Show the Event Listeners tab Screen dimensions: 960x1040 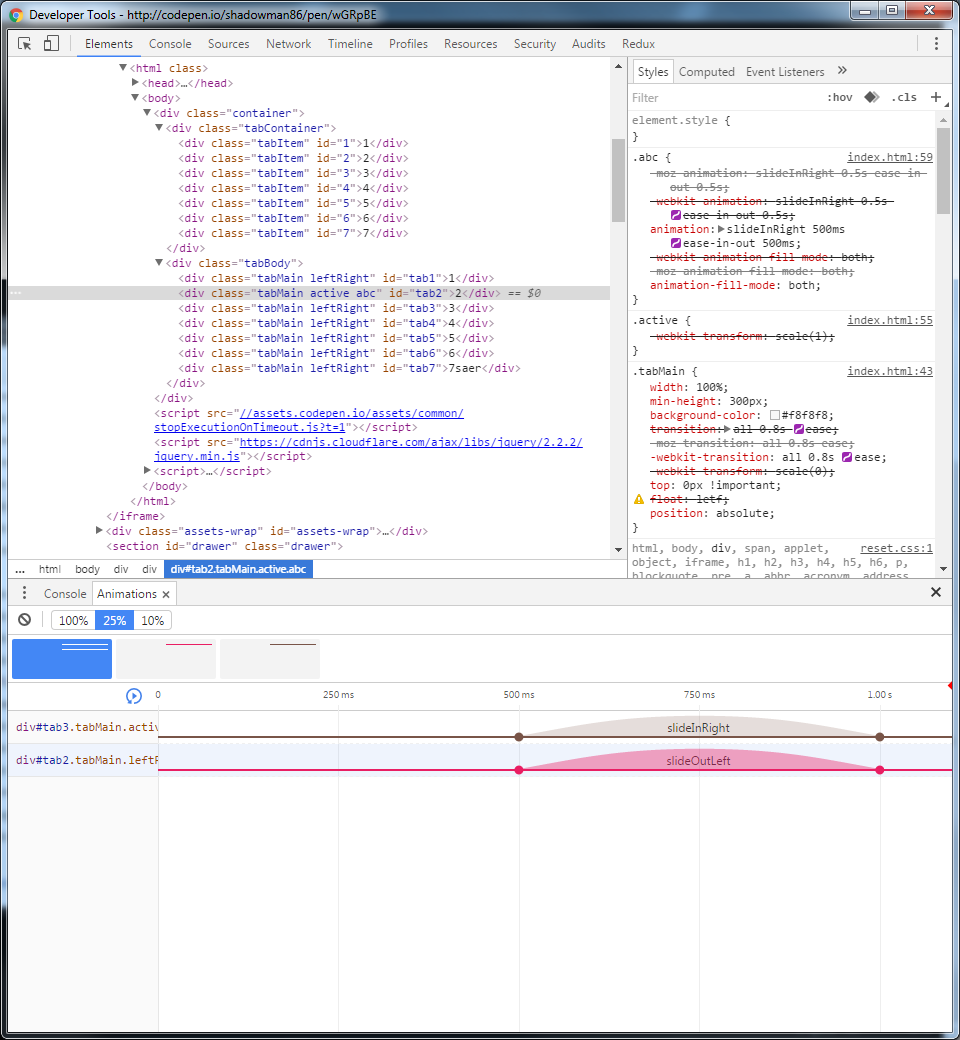(785, 72)
